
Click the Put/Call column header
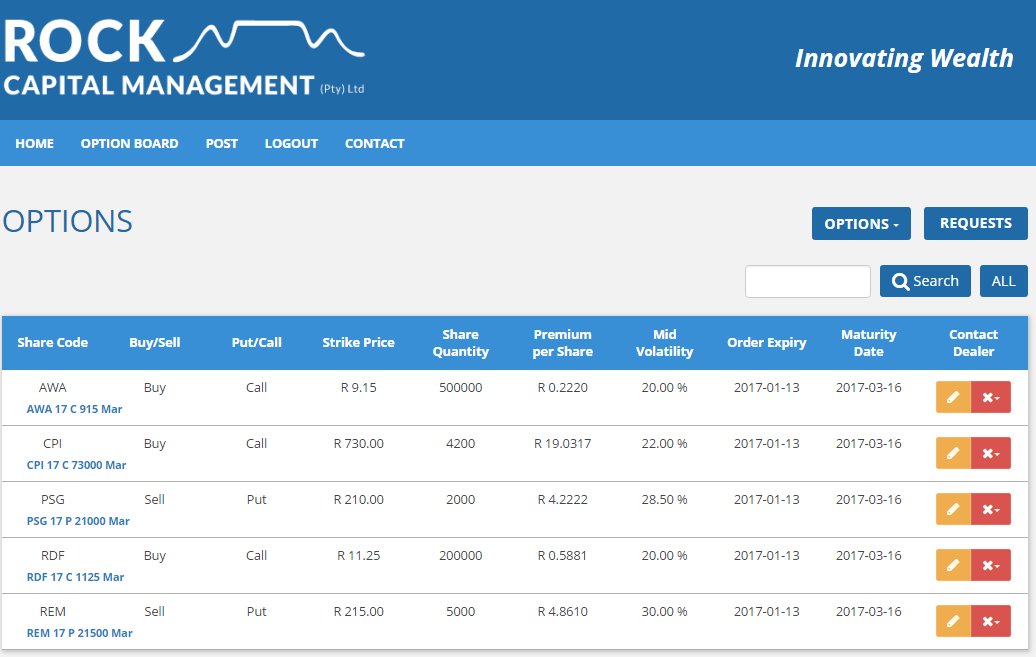(x=256, y=342)
